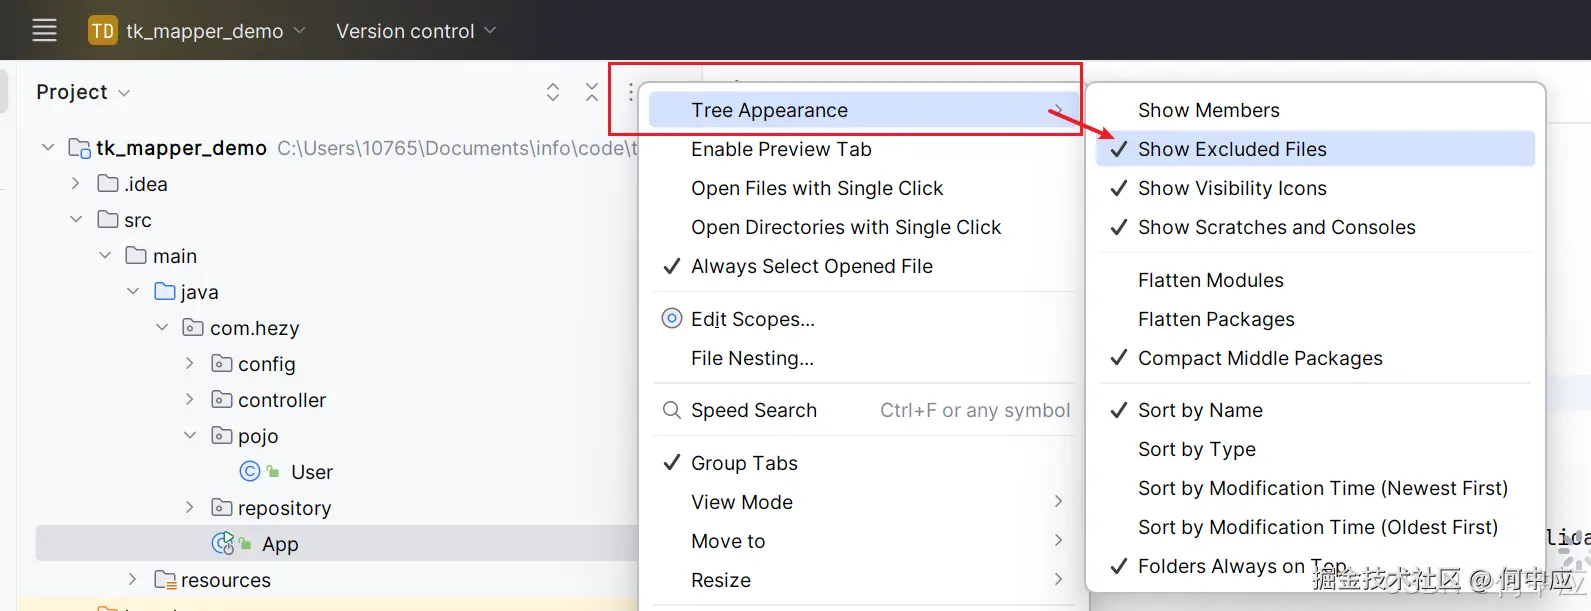Image resolution: width=1591 pixels, height=611 pixels.
Task: Expand the config package
Action: [190, 364]
